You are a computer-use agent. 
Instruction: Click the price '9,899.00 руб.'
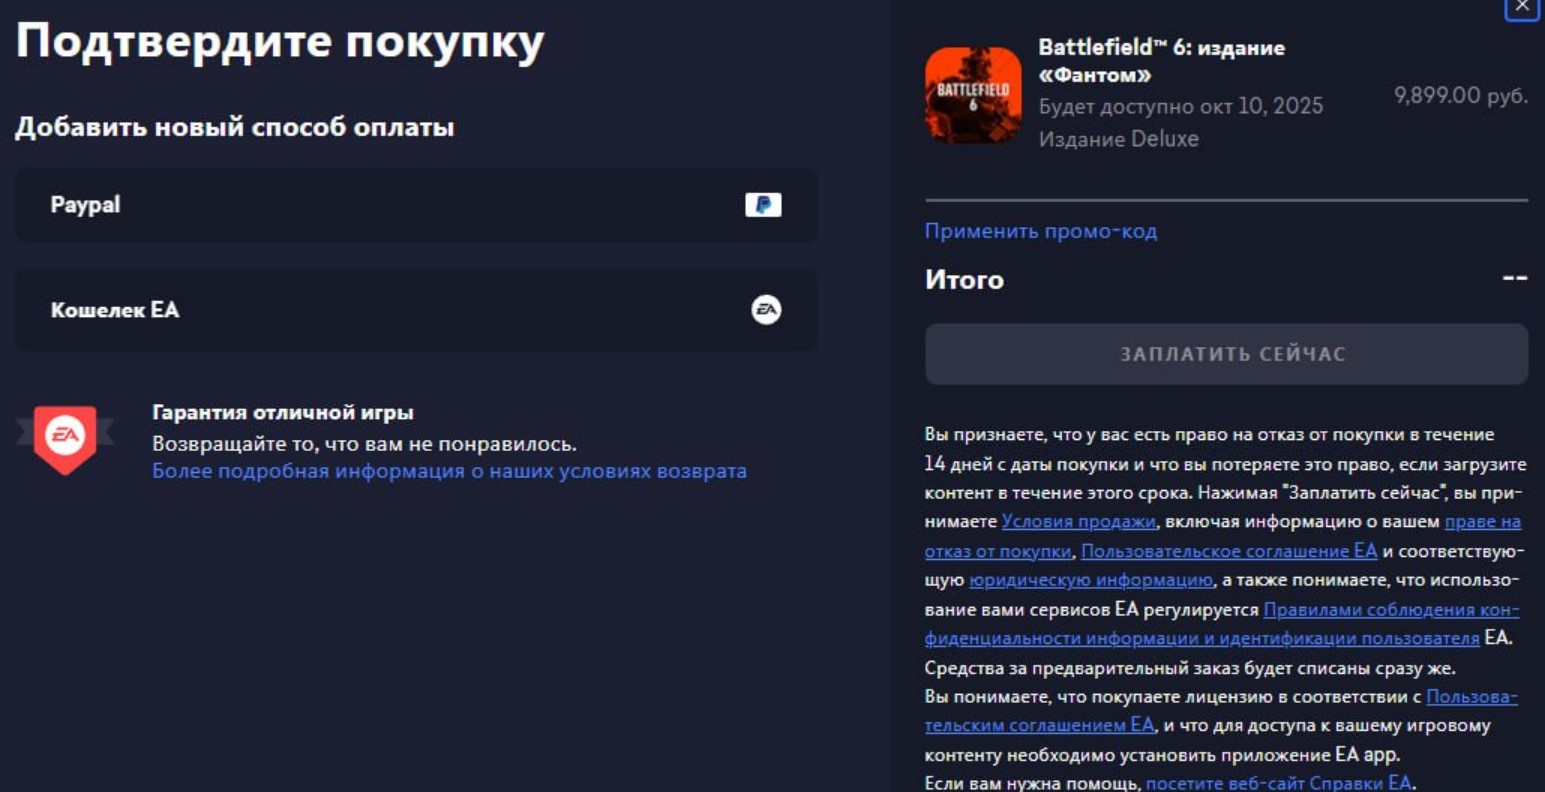click(x=1461, y=96)
